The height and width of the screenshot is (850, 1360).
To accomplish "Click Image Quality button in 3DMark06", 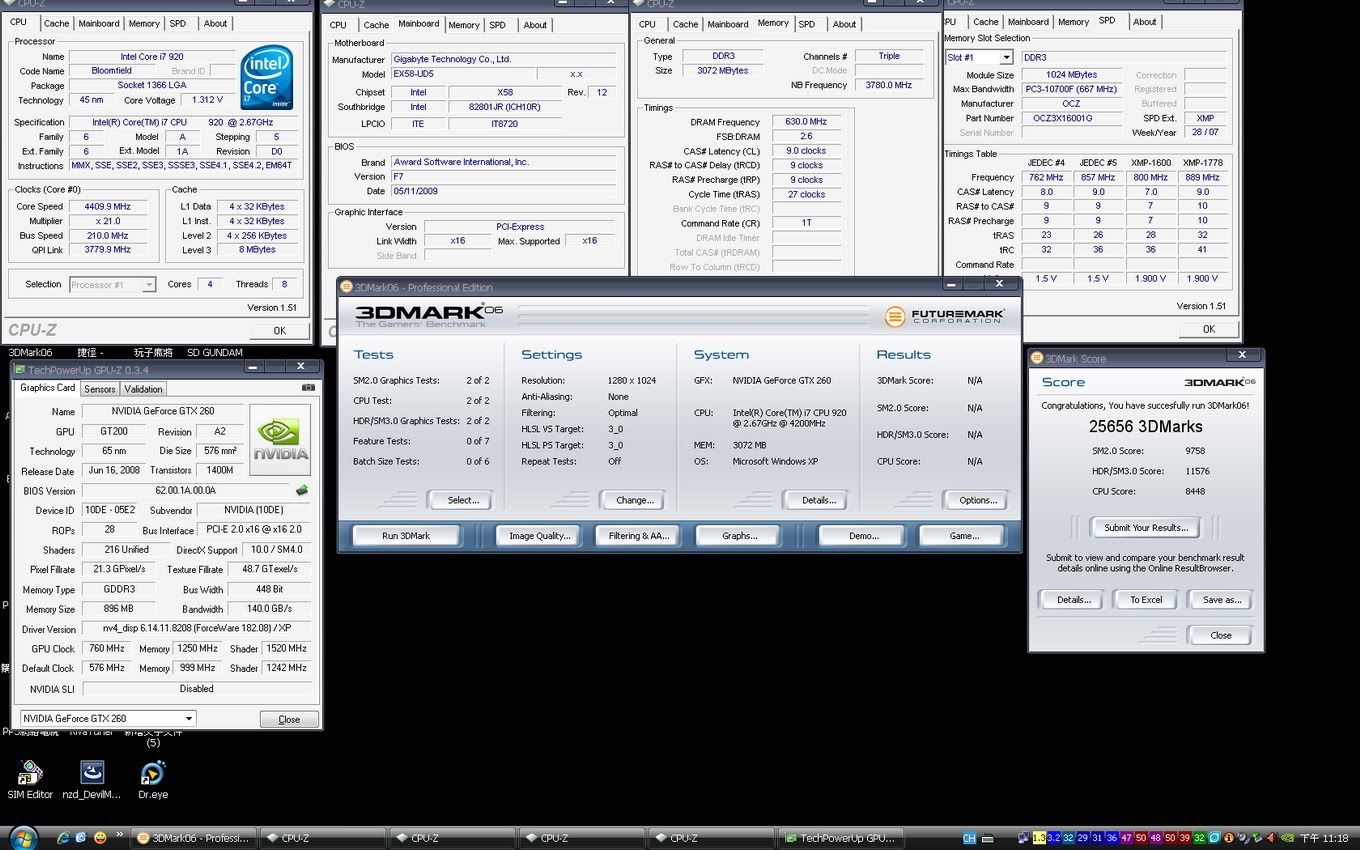I will pyautogui.click(x=539, y=536).
